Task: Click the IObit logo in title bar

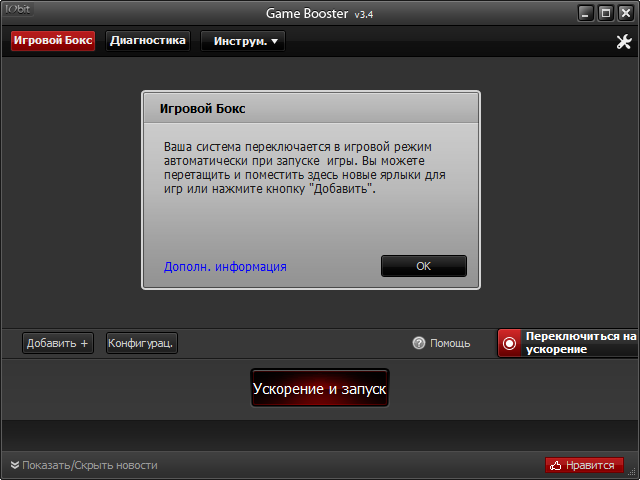Action: point(18,9)
